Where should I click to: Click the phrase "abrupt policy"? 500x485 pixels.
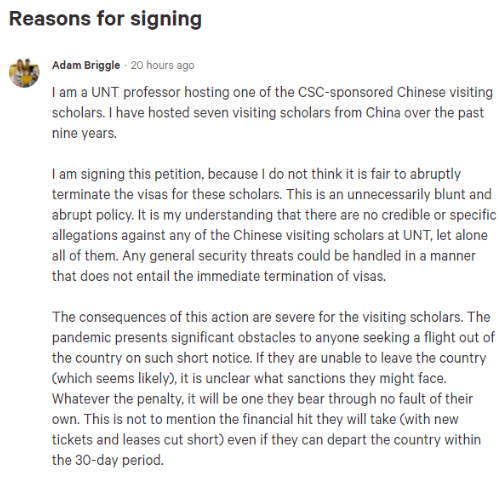[92, 215]
